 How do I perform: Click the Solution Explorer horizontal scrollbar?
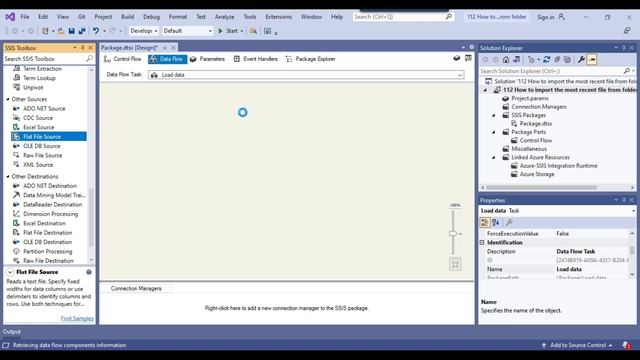(541, 188)
